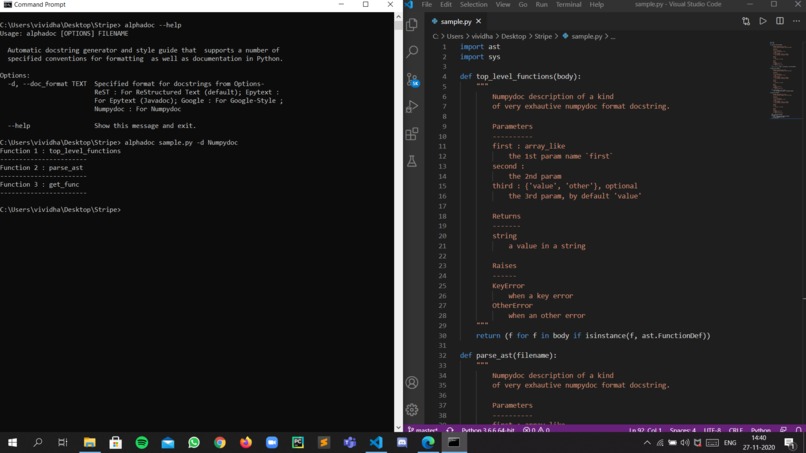Click Synchronize Changes icon in status bar
Screen dimensions: 806x453
pos(450,430)
